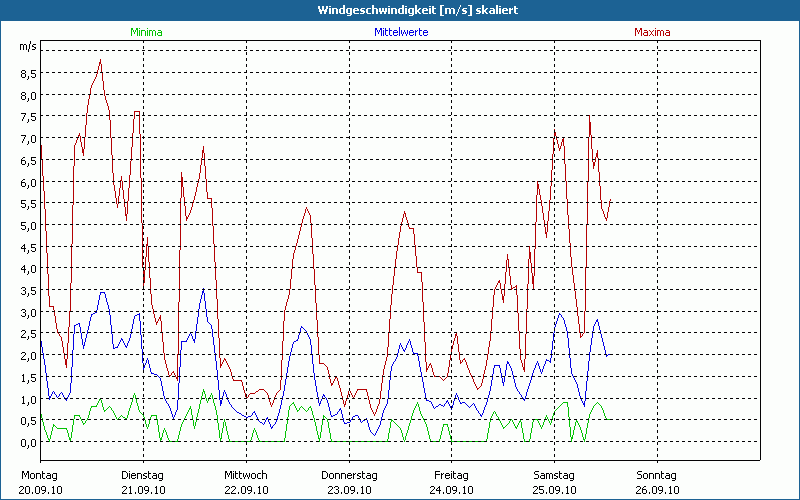This screenshot has height=500, width=800.
Task: Select the blue 'Mittelwerte' legend label
Action: click(x=401, y=32)
